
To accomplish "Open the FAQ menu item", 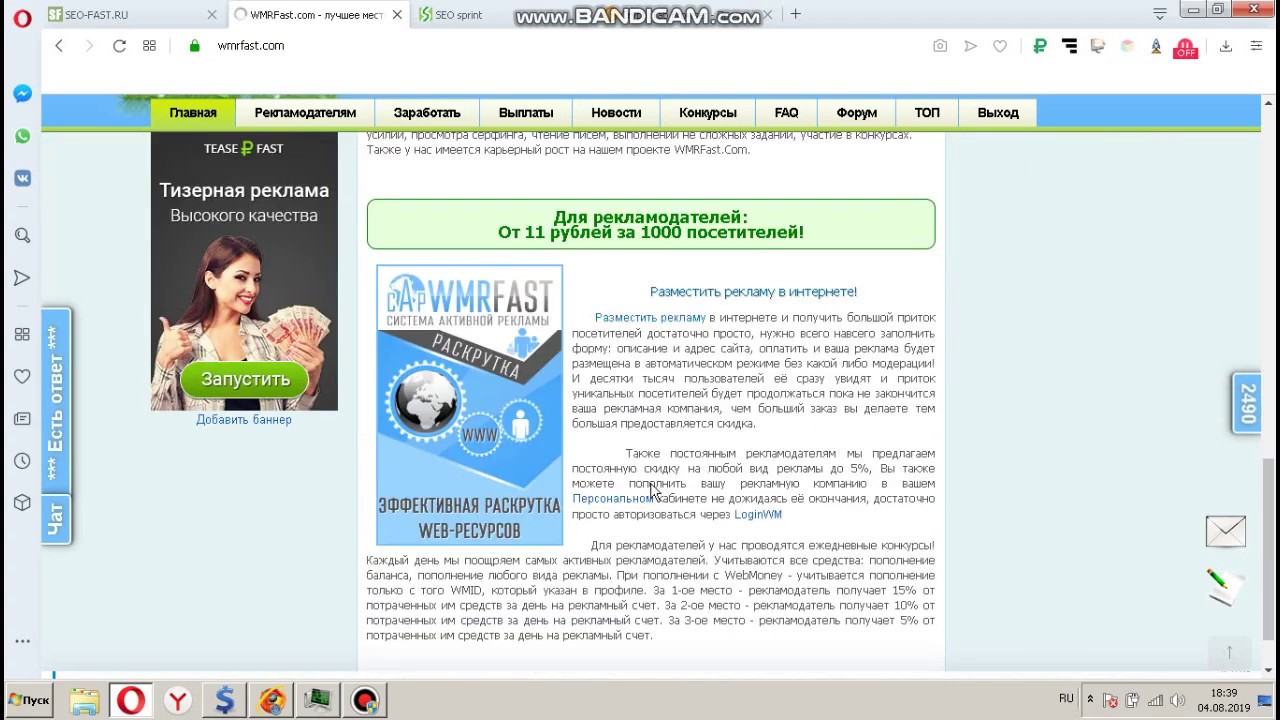I will (x=786, y=113).
